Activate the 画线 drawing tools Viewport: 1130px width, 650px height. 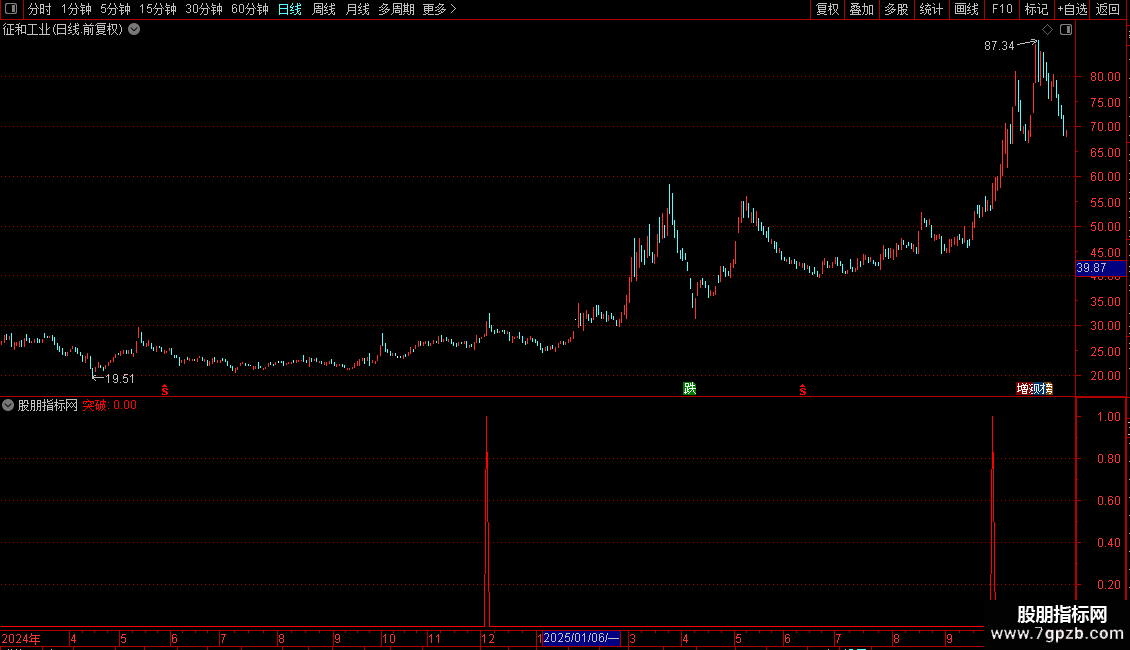pos(966,9)
